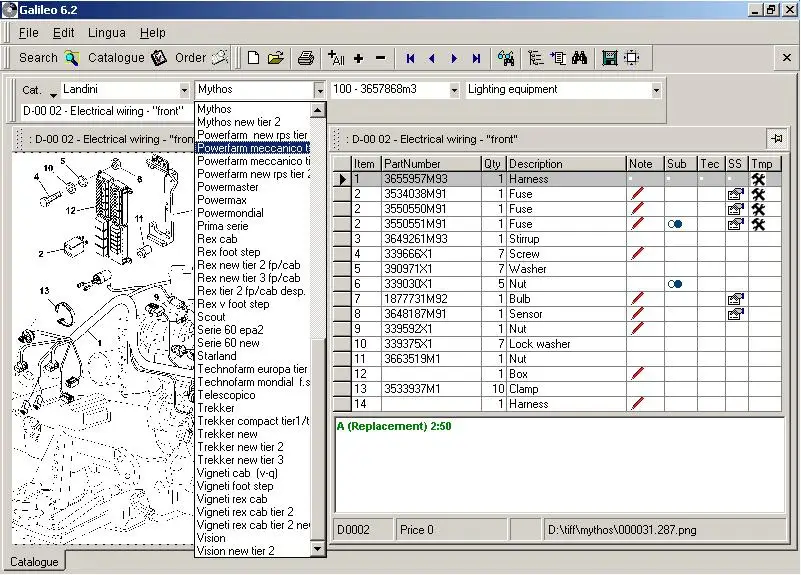Expand the Lighting equipment dropdown

pos(656,90)
